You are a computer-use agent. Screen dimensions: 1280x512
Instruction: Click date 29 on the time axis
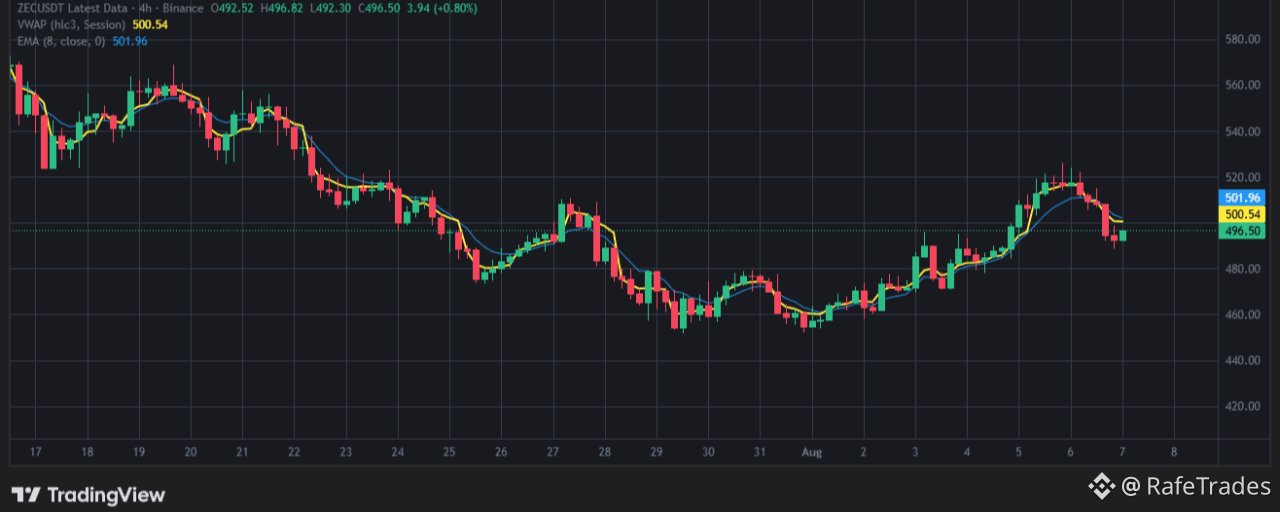tap(656, 451)
